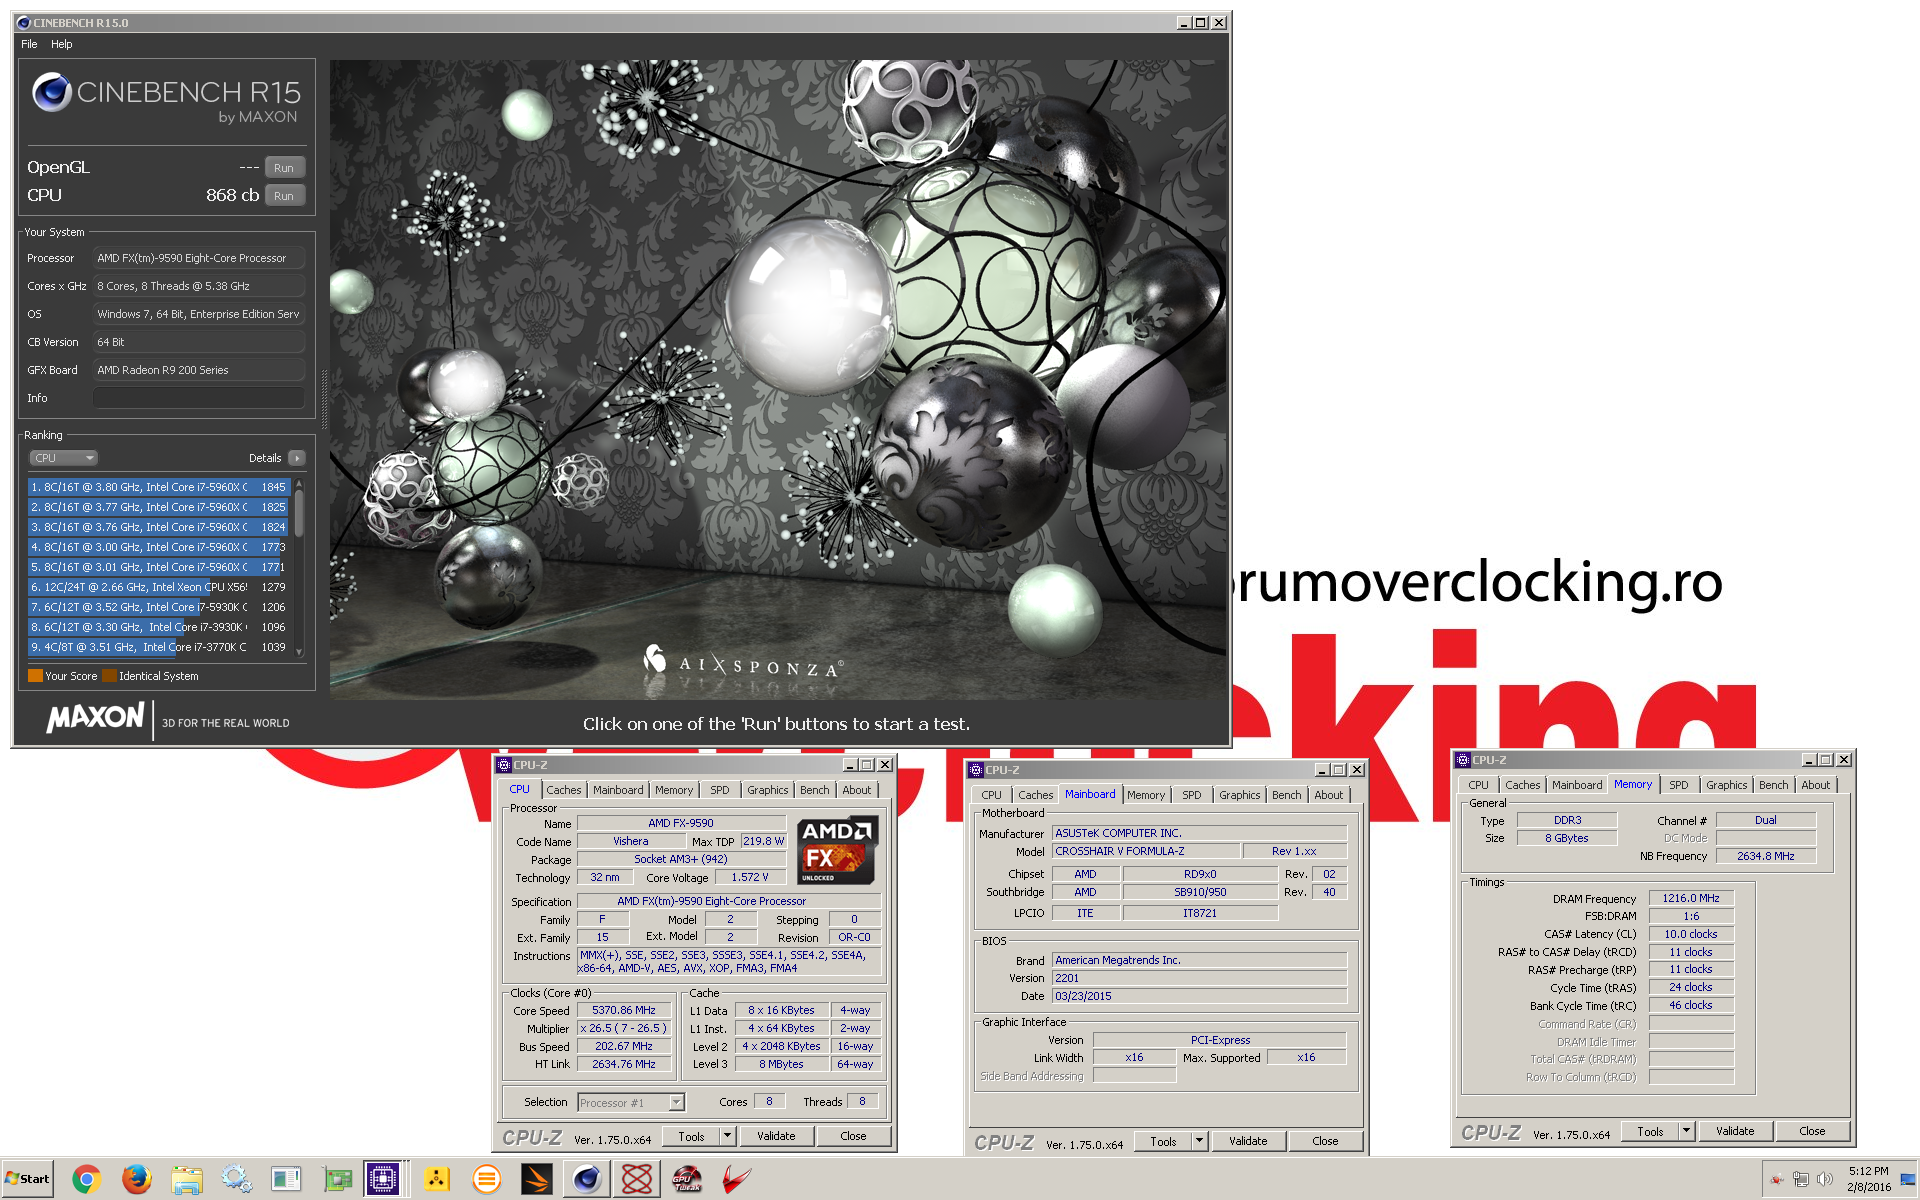The width and height of the screenshot is (1920, 1200).
Task: Open the red atom-knot taskbar icon
Action: pyautogui.click(x=637, y=1180)
